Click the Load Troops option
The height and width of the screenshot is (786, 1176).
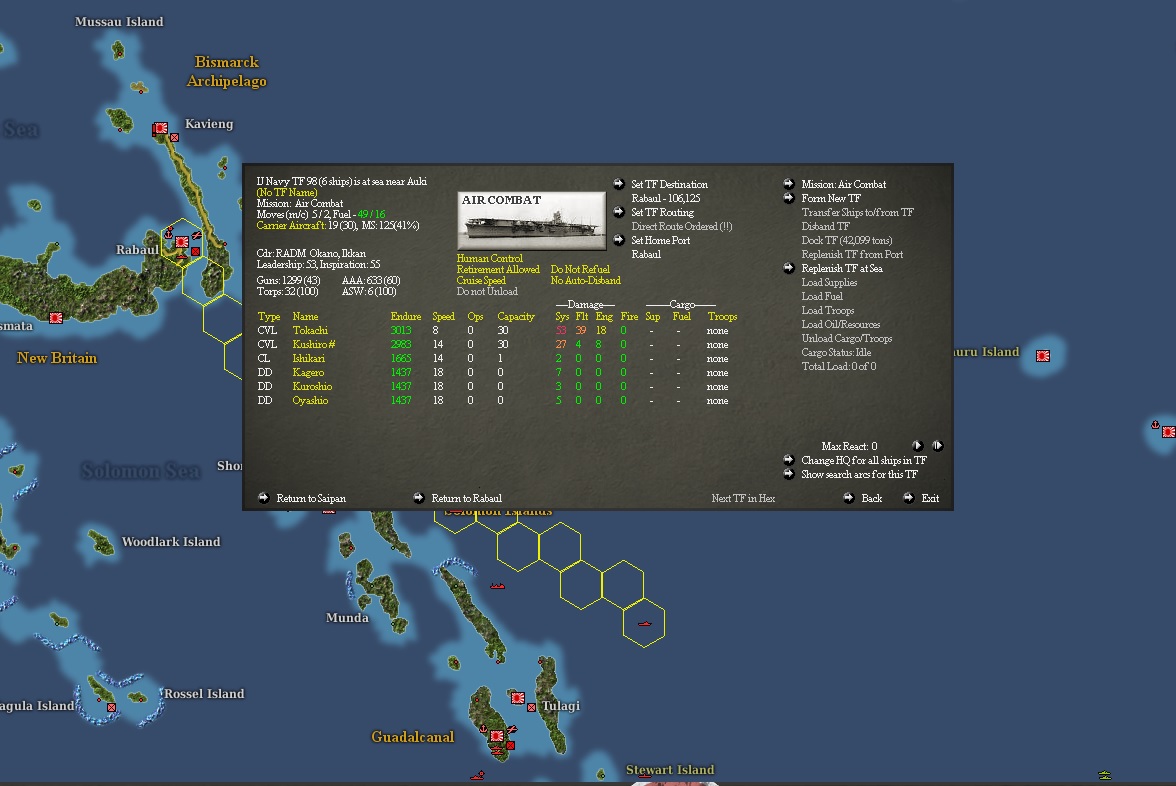click(827, 310)
